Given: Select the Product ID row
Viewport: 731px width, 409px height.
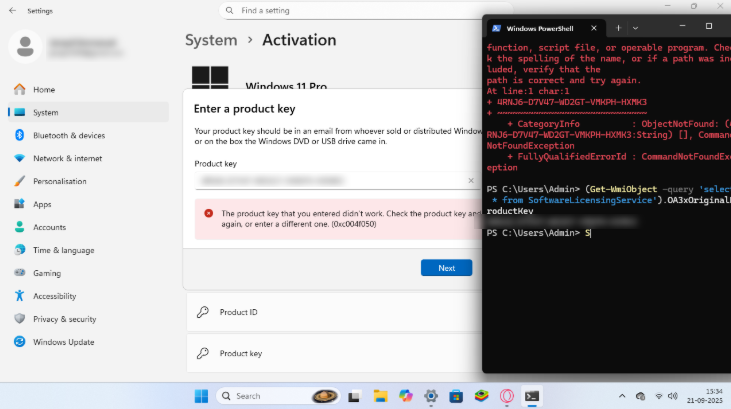Looking at the screenshot, I should pyautogui.click(x=334, y=312).
